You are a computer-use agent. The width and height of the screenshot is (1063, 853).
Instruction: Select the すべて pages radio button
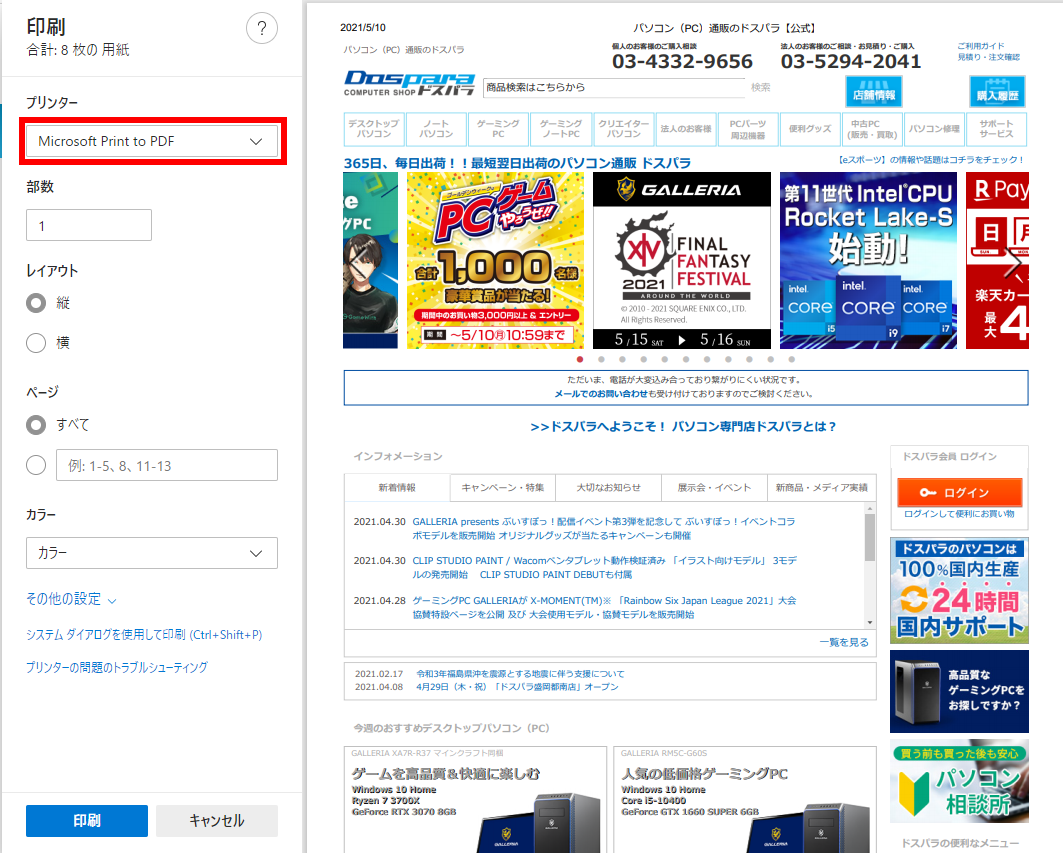(x=36, y=425)
